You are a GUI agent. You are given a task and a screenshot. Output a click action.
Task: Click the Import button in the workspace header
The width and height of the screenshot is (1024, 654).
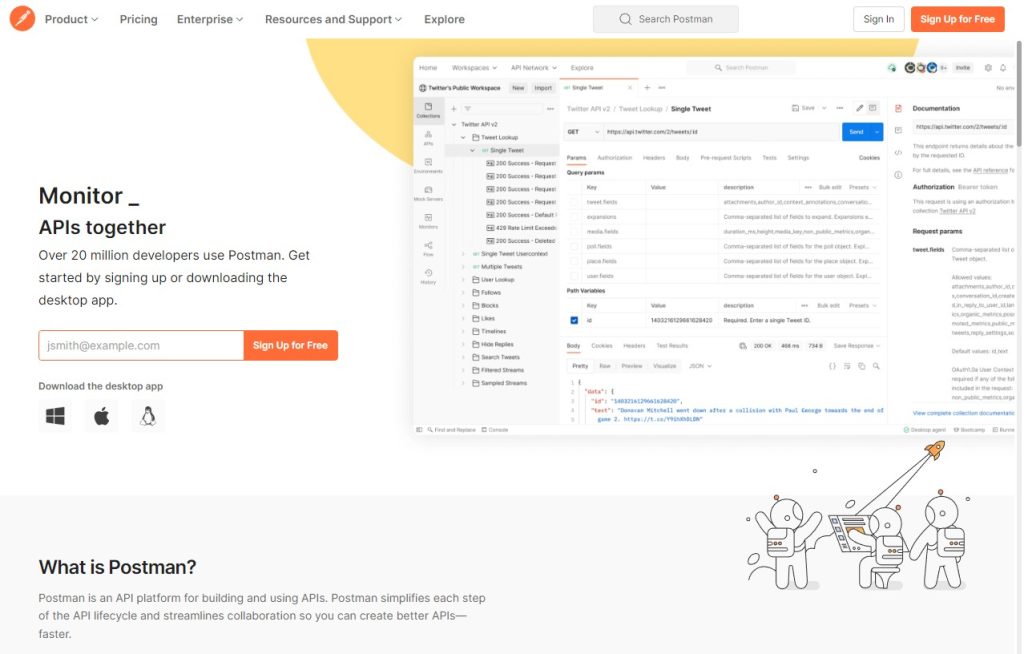tap(543, 88)
